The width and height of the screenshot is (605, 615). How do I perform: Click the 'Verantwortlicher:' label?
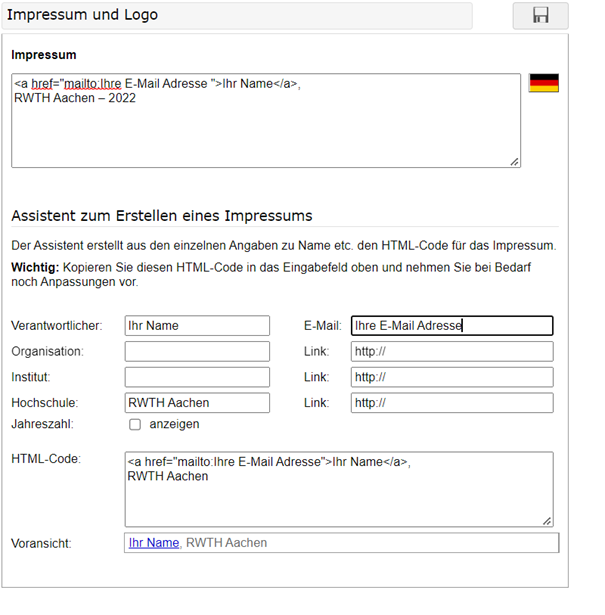[57, 326]
